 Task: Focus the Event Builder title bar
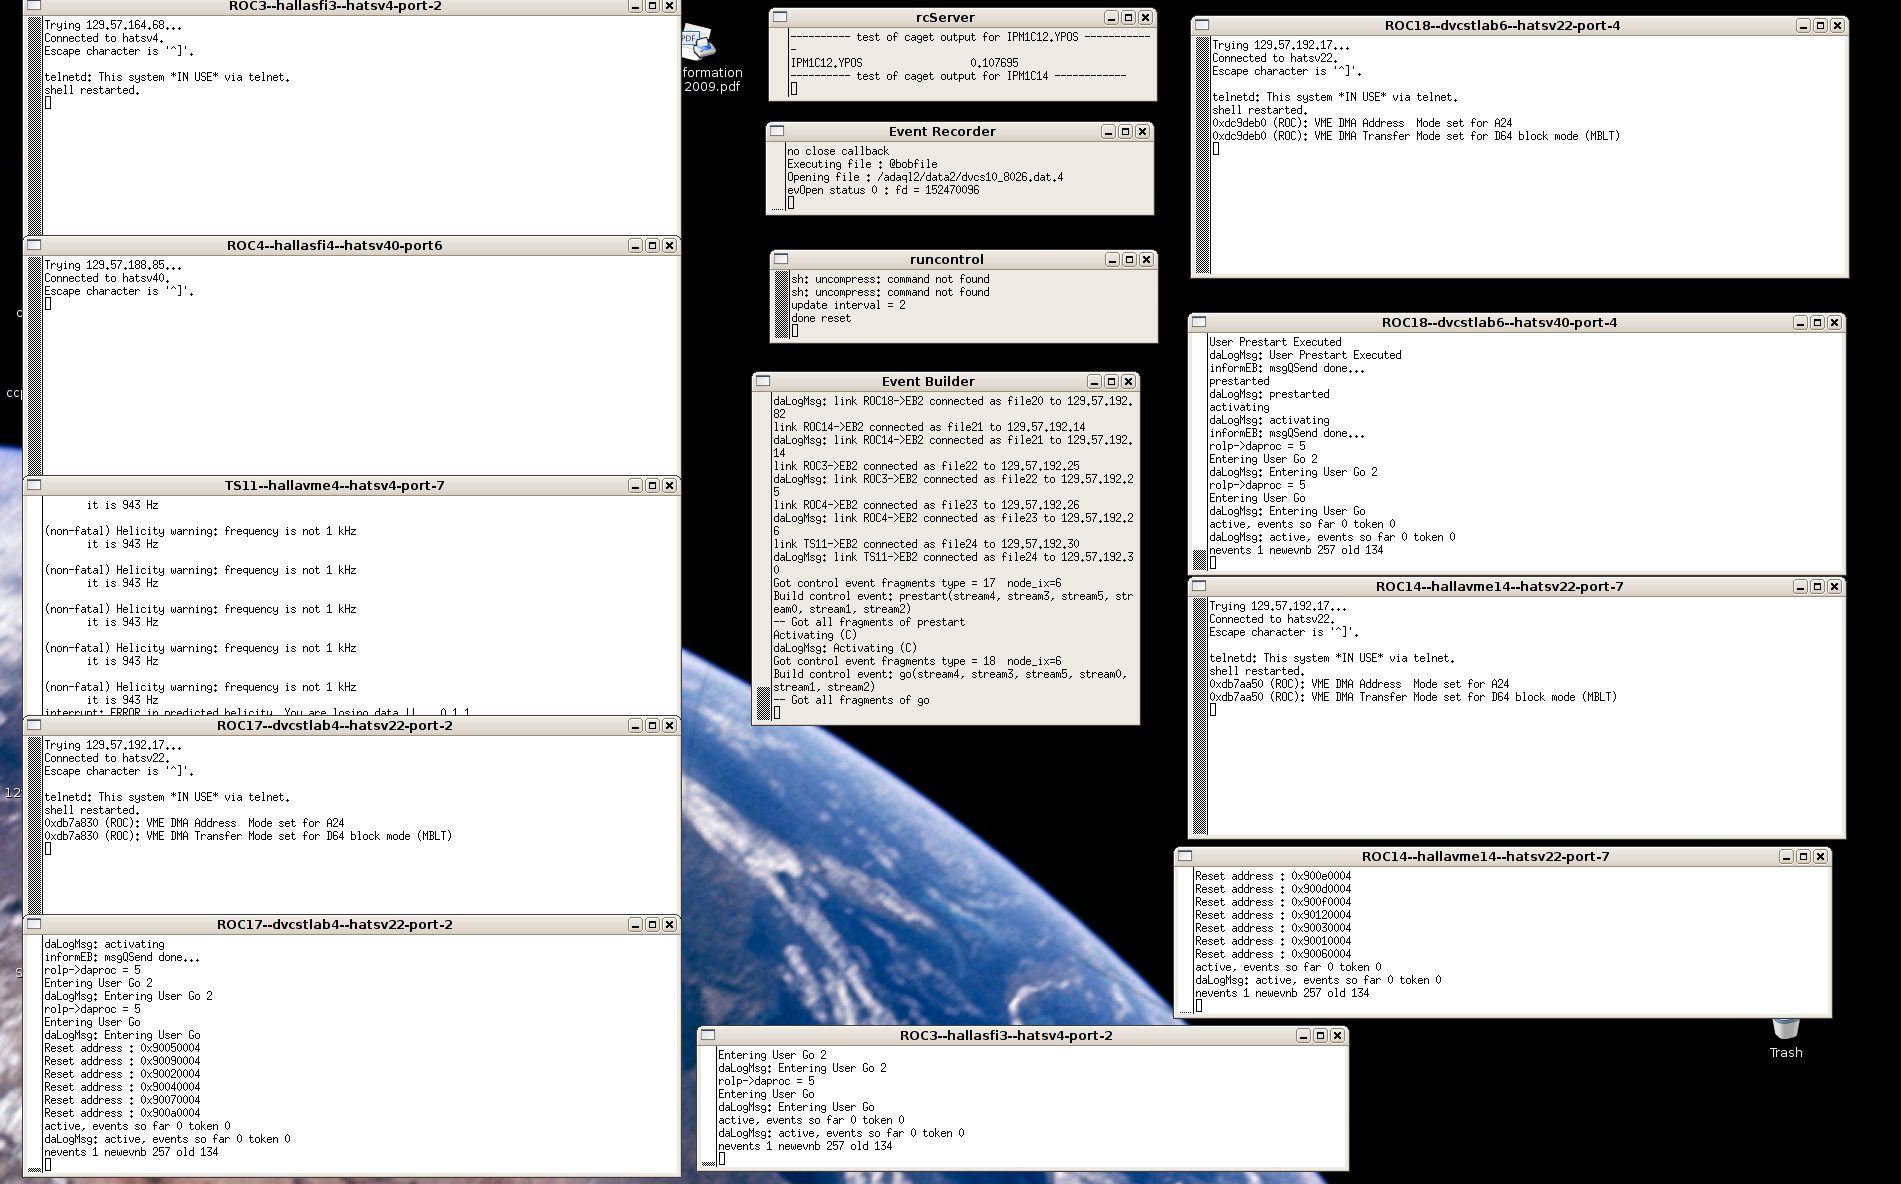point(928,381)
